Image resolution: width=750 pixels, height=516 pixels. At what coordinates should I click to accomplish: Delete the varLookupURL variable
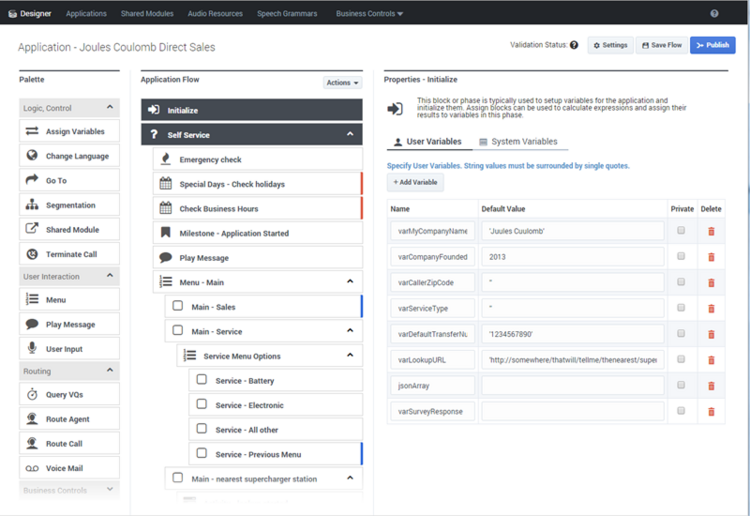711,360
